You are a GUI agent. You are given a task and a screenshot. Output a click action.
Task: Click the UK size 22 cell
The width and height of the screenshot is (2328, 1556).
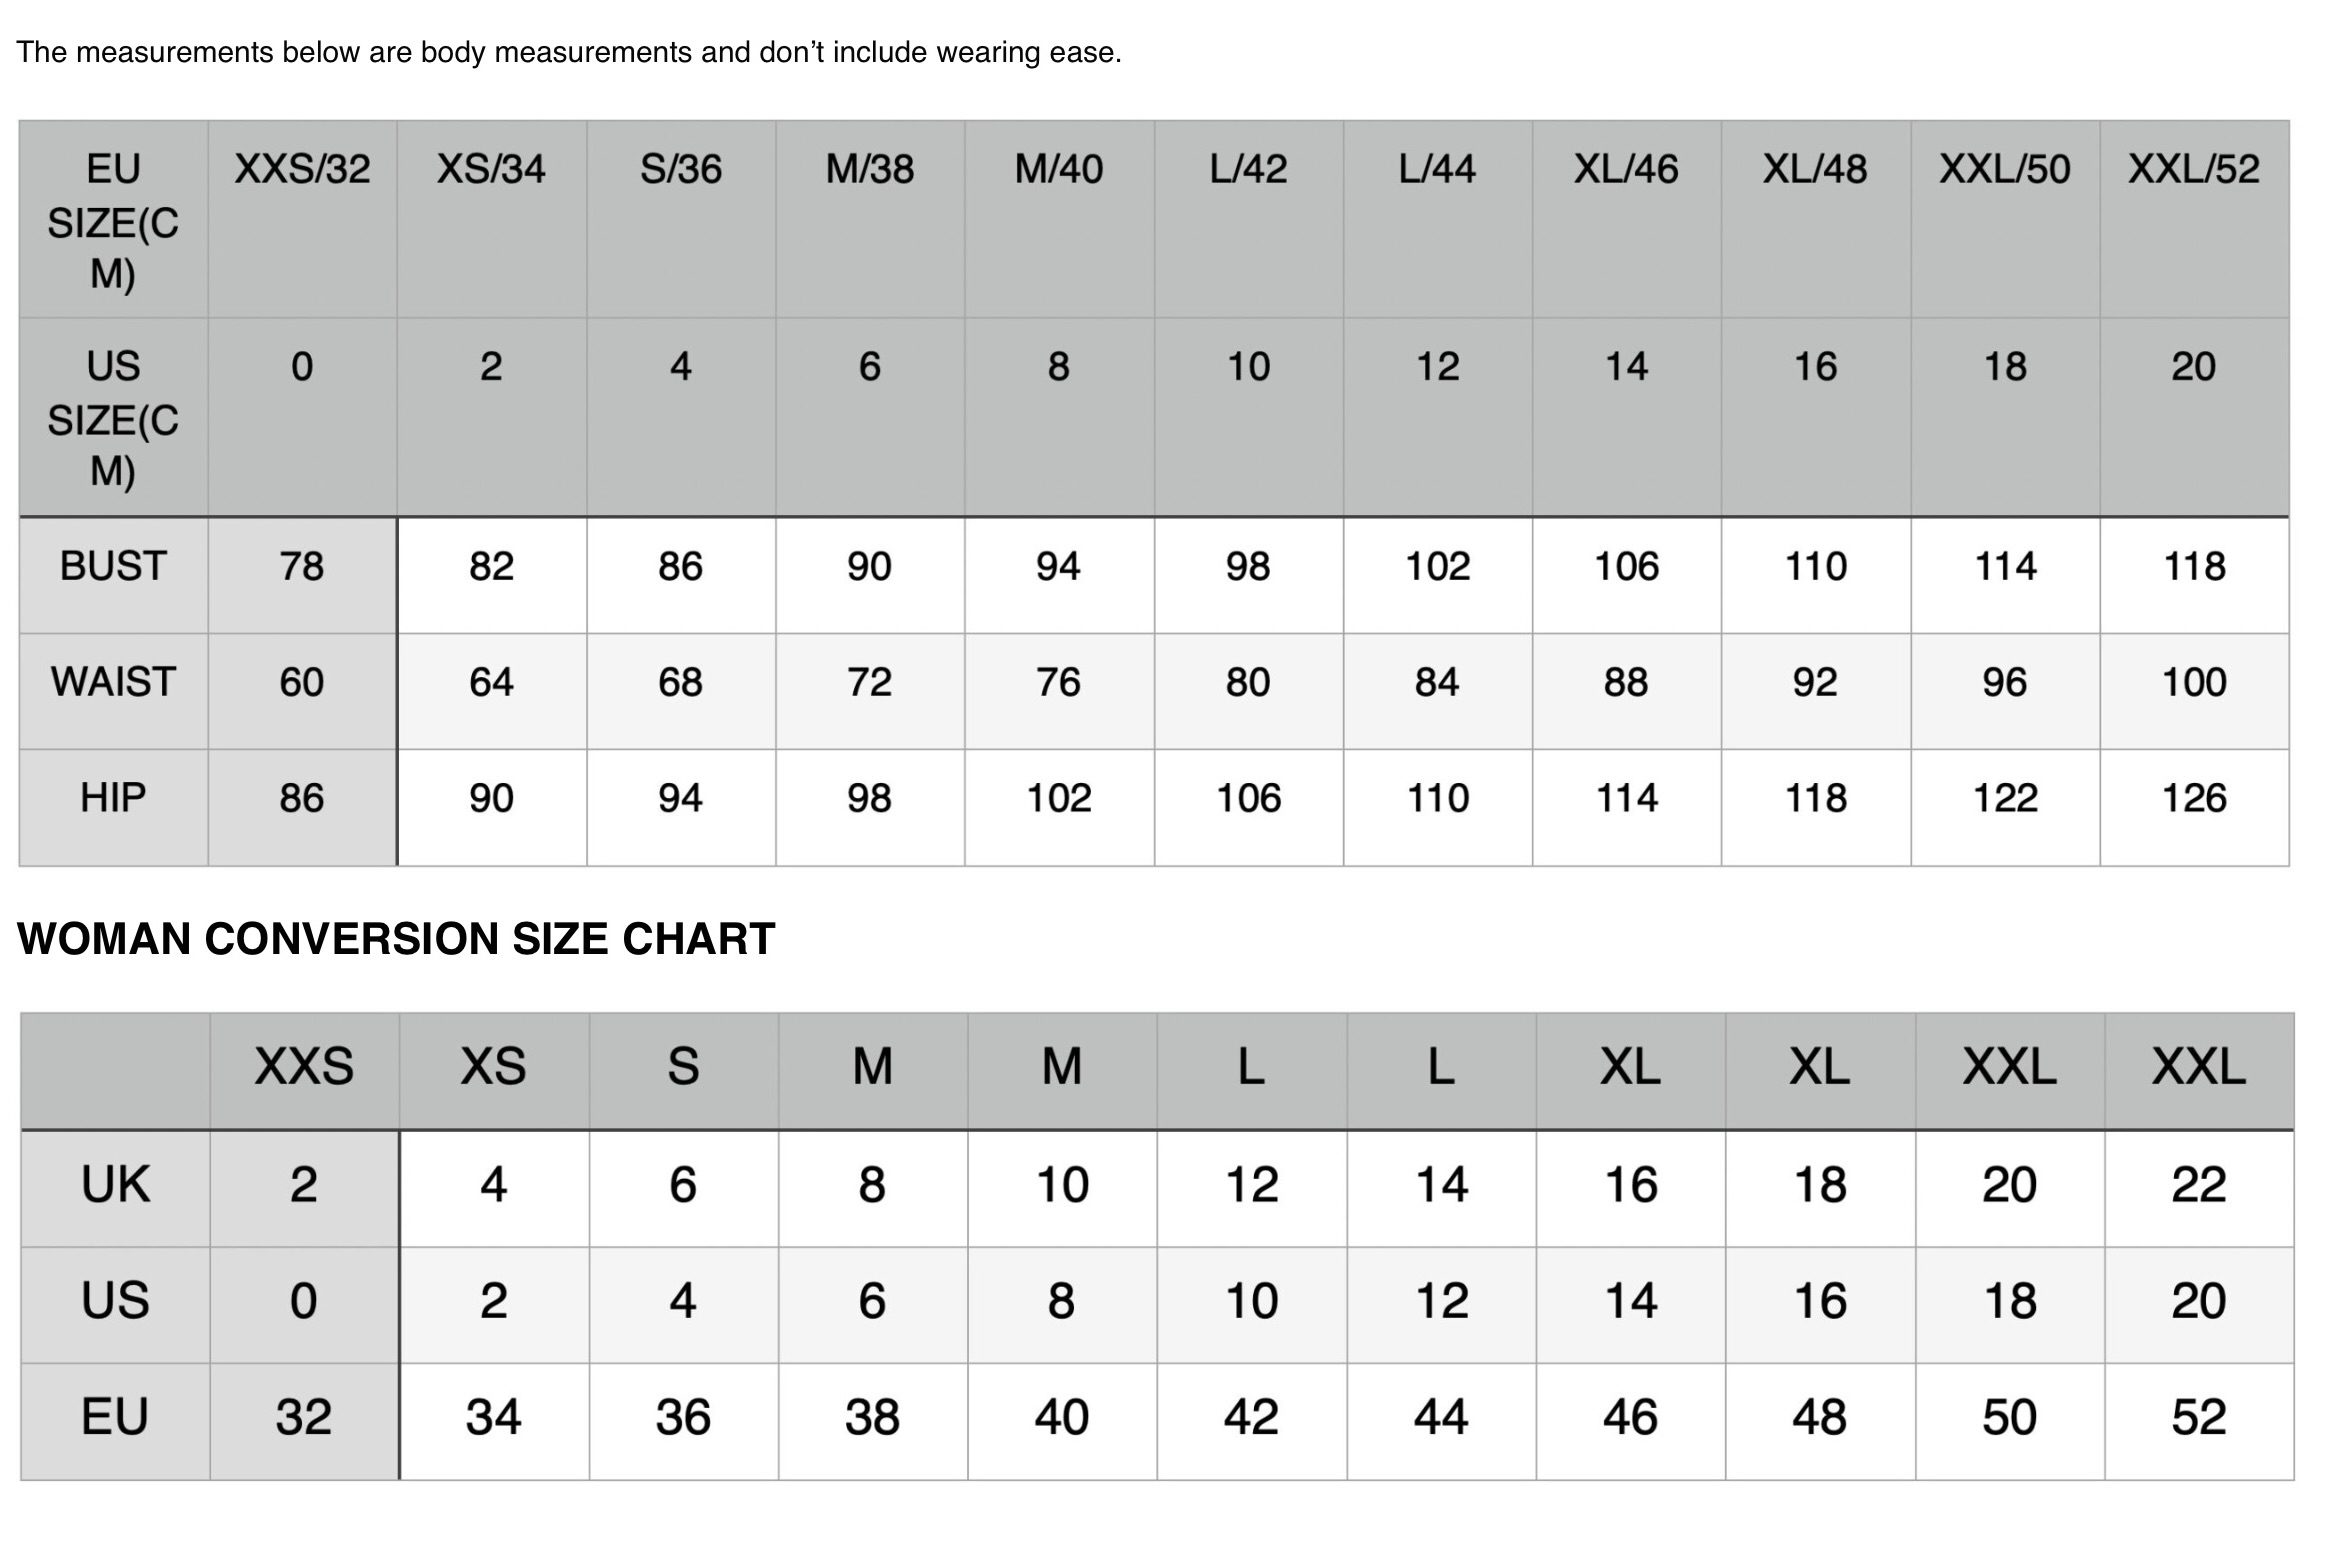2198,1185
